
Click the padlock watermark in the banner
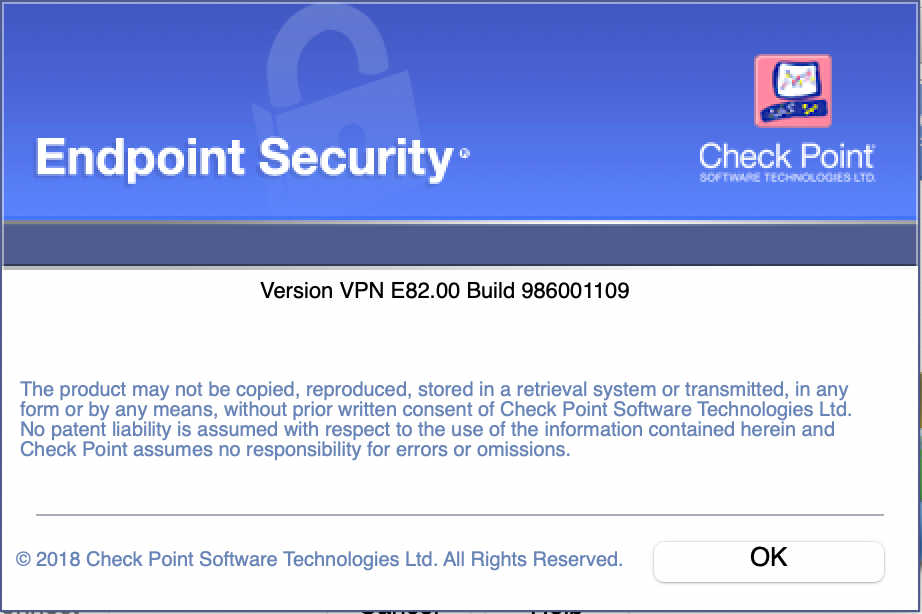tap(336, 112)
